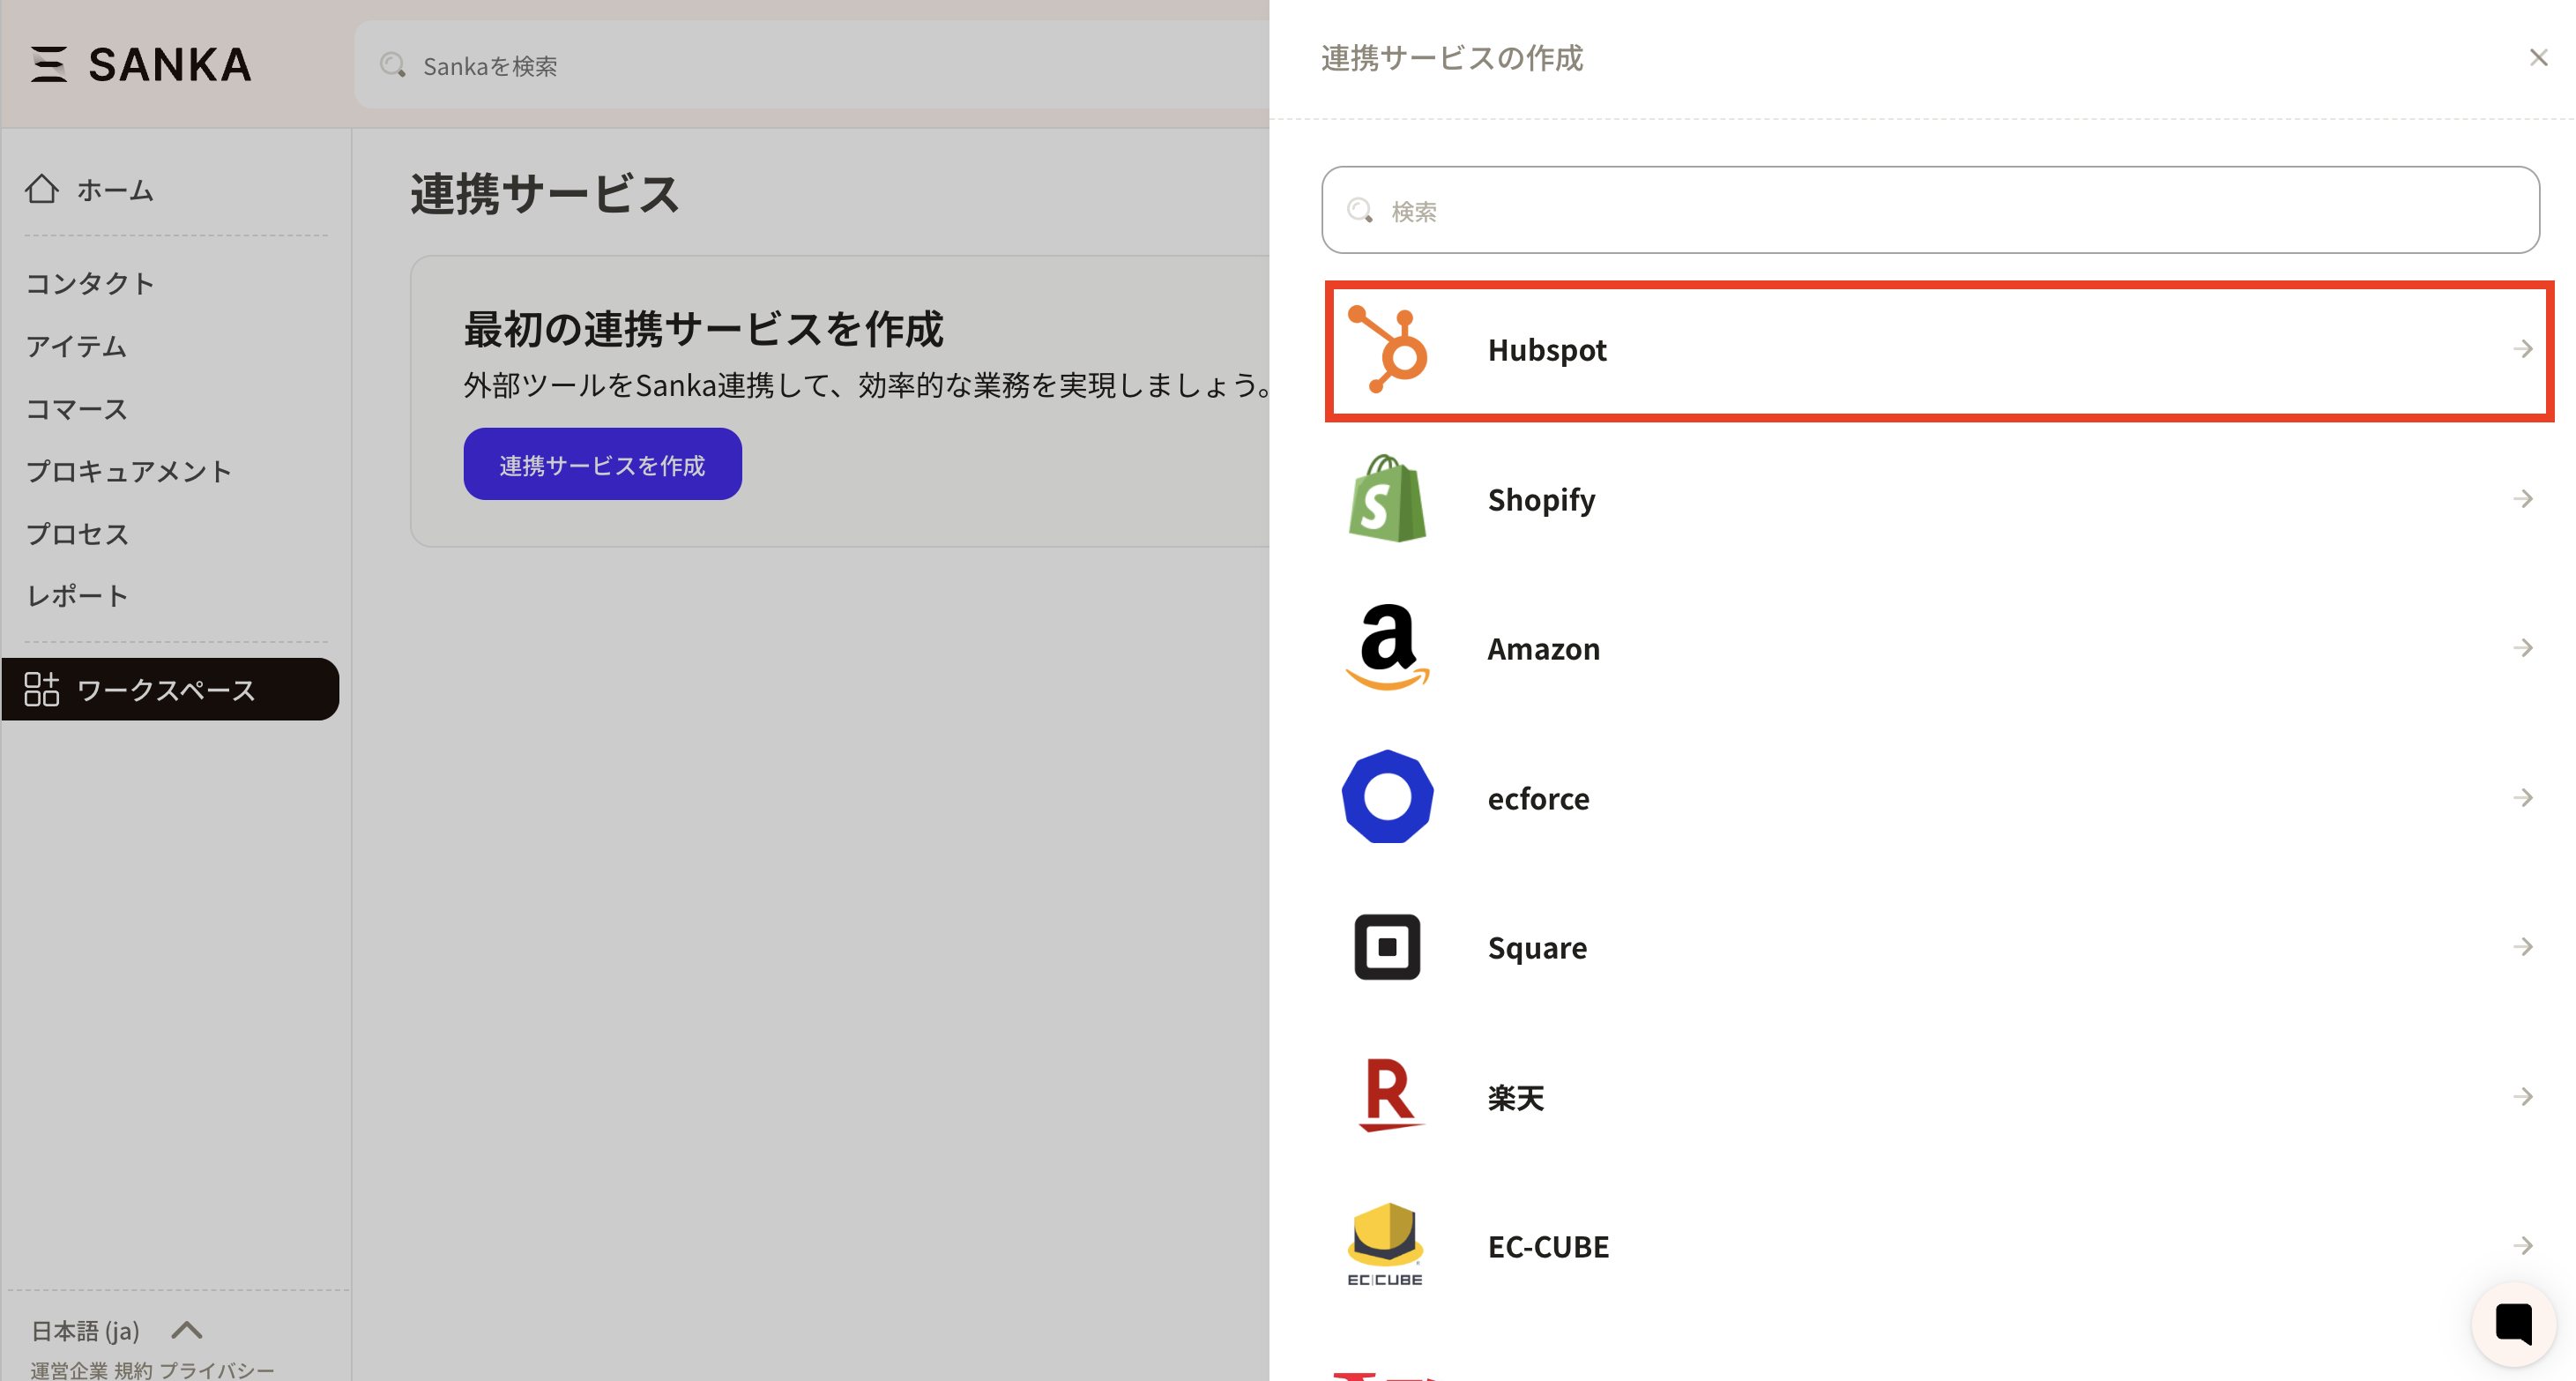Go to ホーム in the sidebar
Image resolution: width=2576 pixels, height=1381 pixels.
(115, 190)
